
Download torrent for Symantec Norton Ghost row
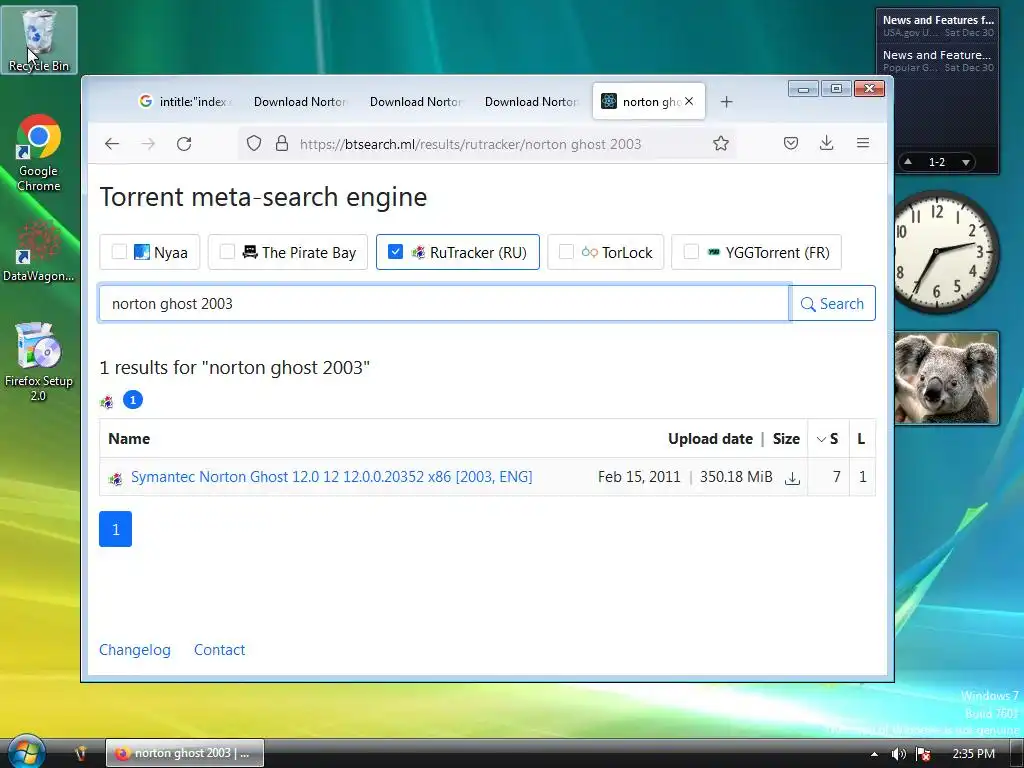coord(792,478)
